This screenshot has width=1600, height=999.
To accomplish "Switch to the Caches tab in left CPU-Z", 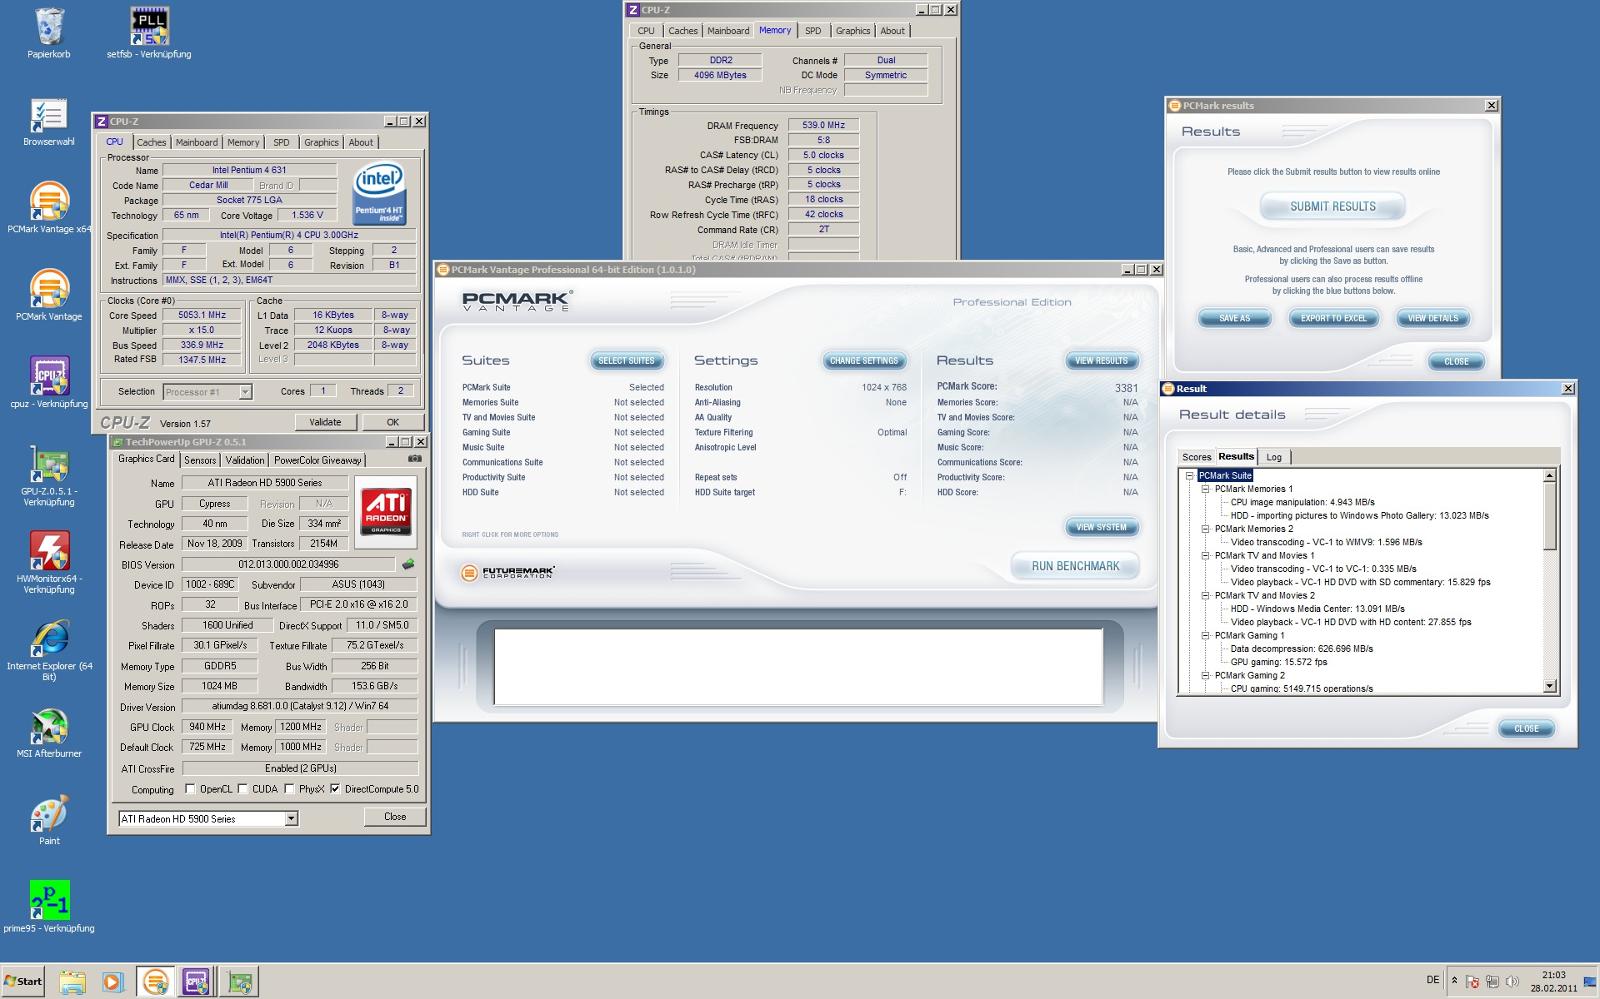I will (151, 142).
